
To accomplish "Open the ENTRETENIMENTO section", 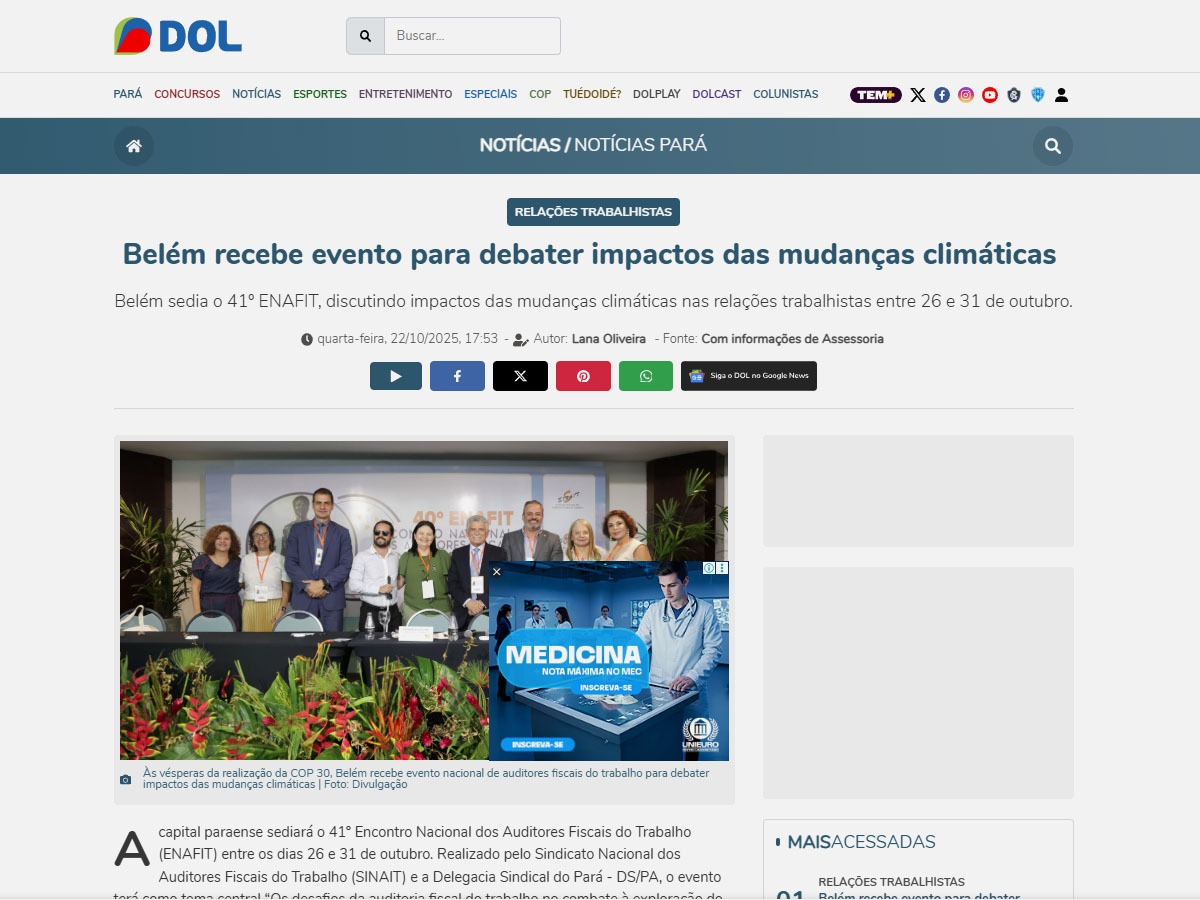I will coord(405,94).
